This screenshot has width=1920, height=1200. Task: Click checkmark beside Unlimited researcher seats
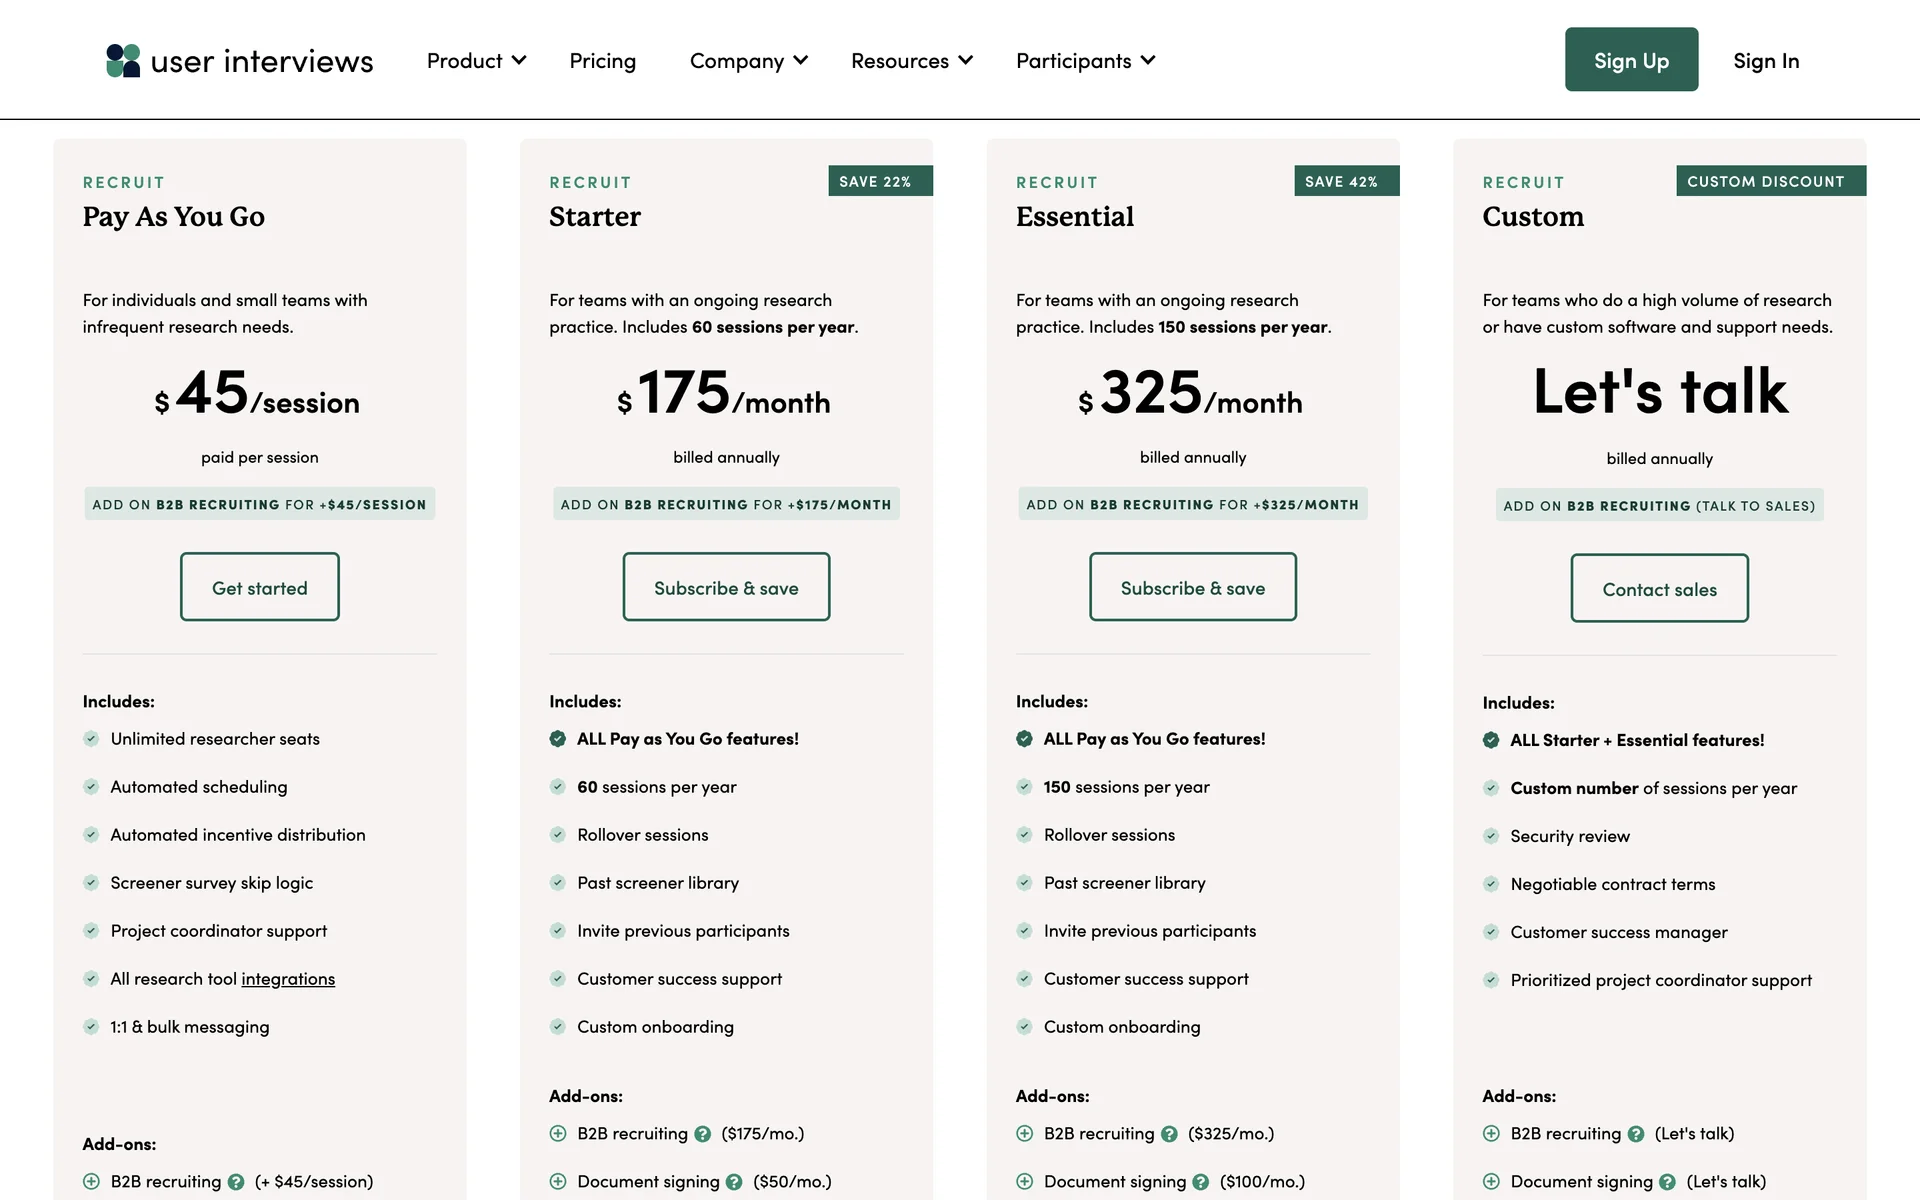pyautogui.click(x=91, y=739)
